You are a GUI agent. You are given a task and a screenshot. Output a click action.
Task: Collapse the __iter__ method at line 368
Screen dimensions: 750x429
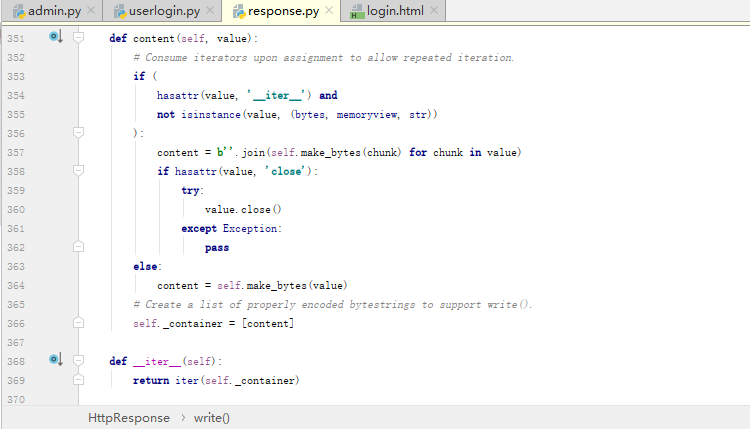tap(78, 360)
